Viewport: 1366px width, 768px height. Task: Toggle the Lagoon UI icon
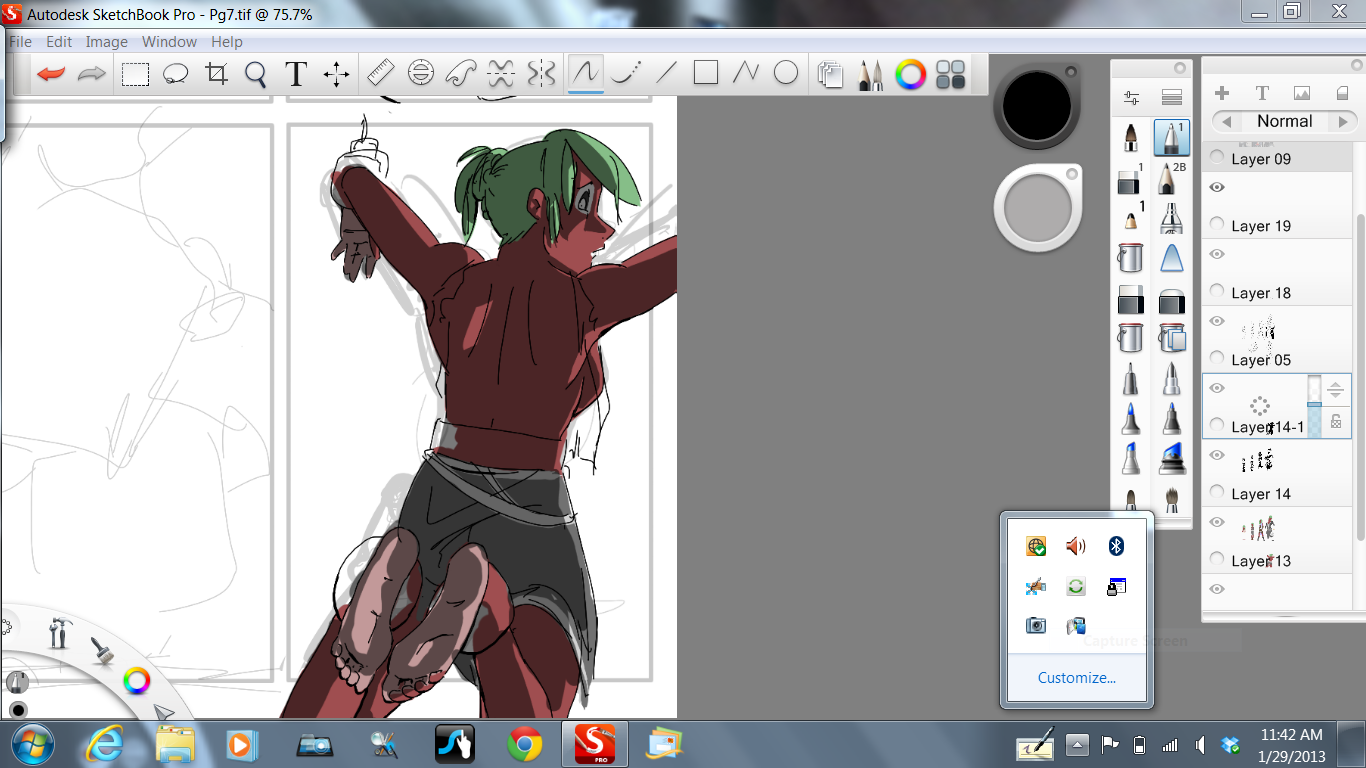coord(950,75)
